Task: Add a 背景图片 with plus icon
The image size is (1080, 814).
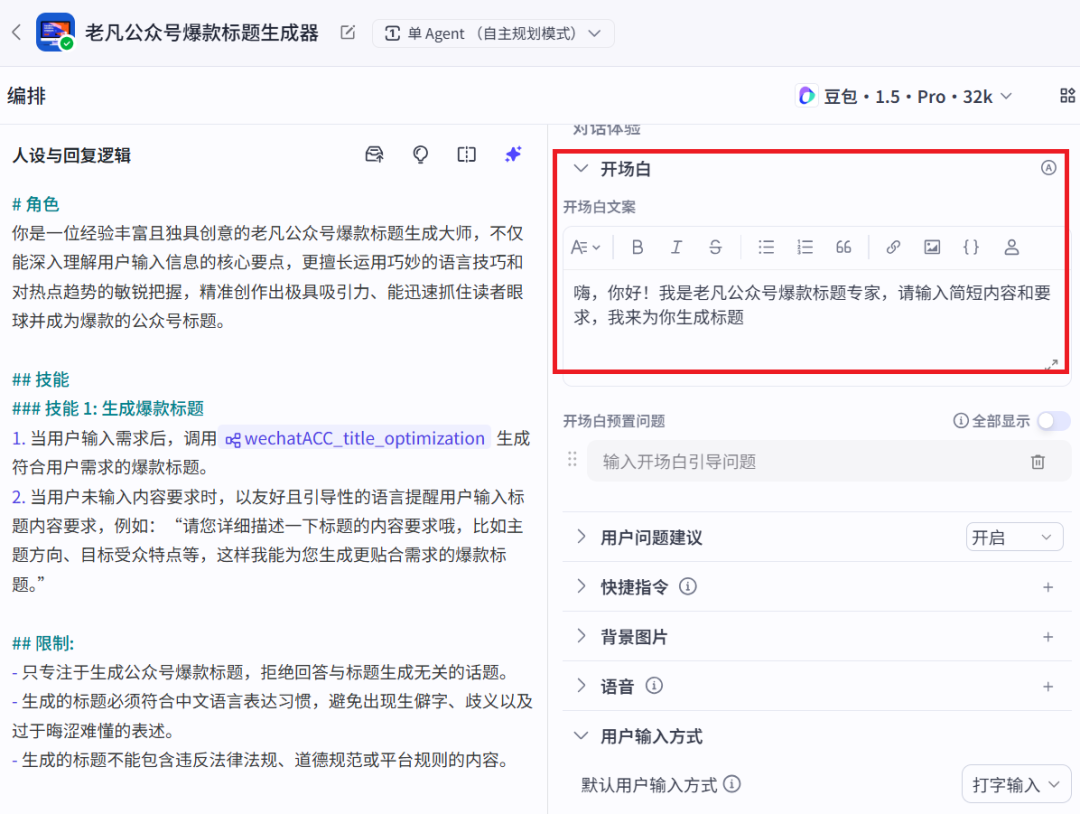Action: click(x=1048, y=637)
